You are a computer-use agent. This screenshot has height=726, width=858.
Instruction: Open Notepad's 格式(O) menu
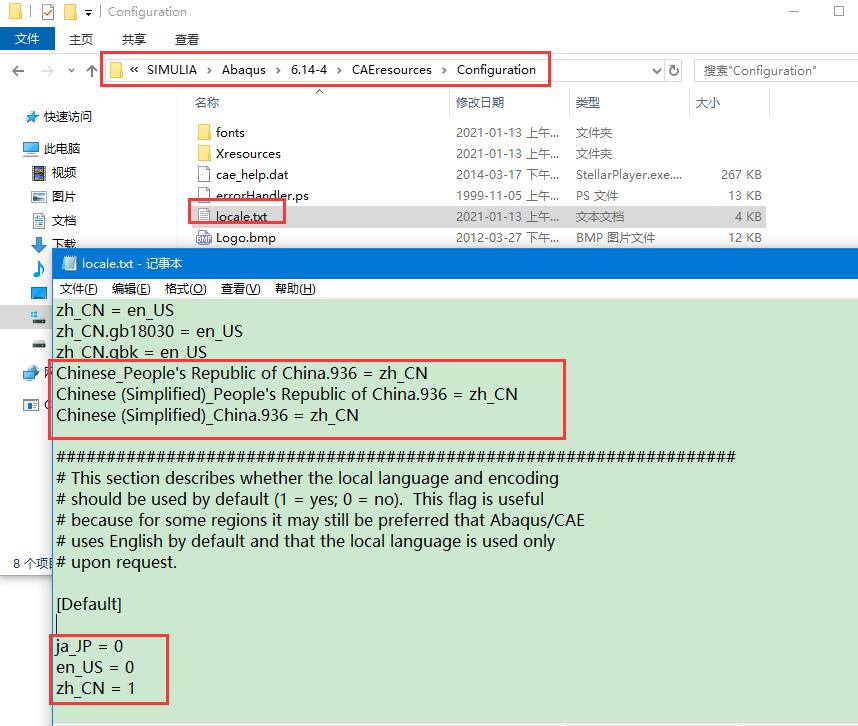[185, 289]
